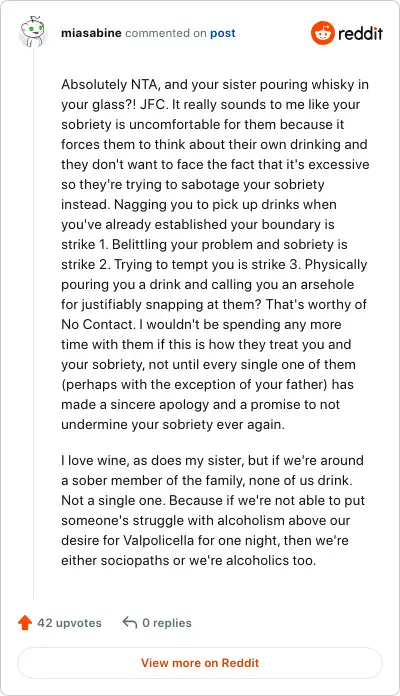Click the orange upvote arrow icon
Viewport: 400px width, 696px height.
click(x=25, y=623)
